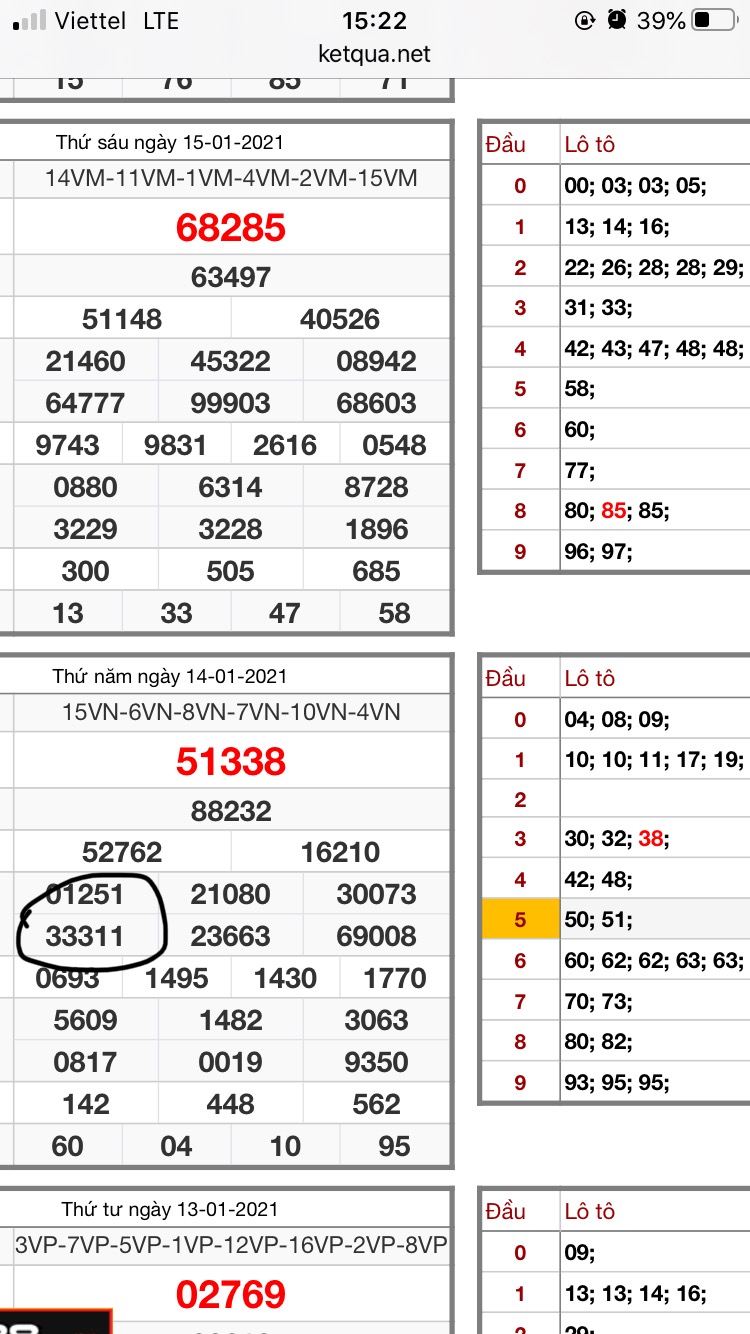The image size is (750, 1334).
Task: Click special prize number 68285
Action: (x=231, y=228)
